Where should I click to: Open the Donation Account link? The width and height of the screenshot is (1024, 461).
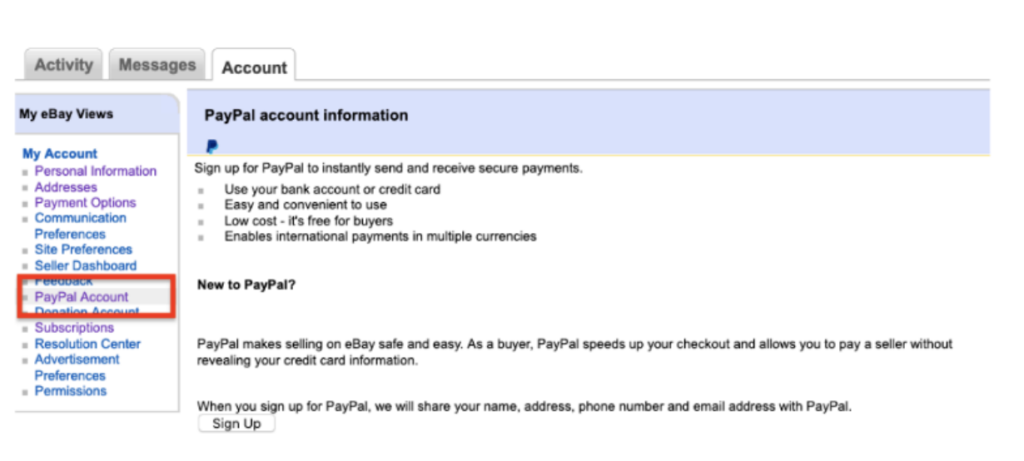click(87, 312)
